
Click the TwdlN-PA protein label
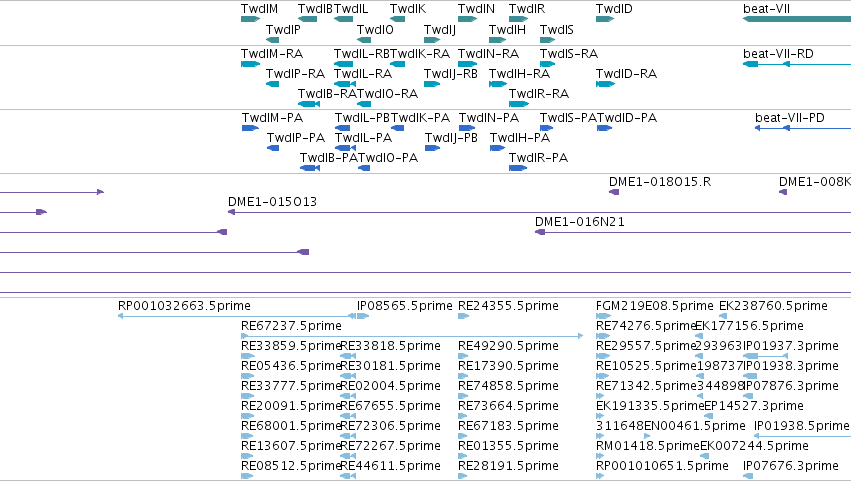489,118
